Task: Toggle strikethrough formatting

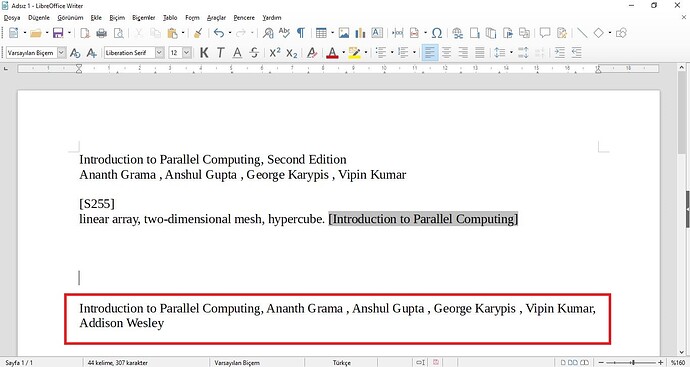Action: (254, 53)
